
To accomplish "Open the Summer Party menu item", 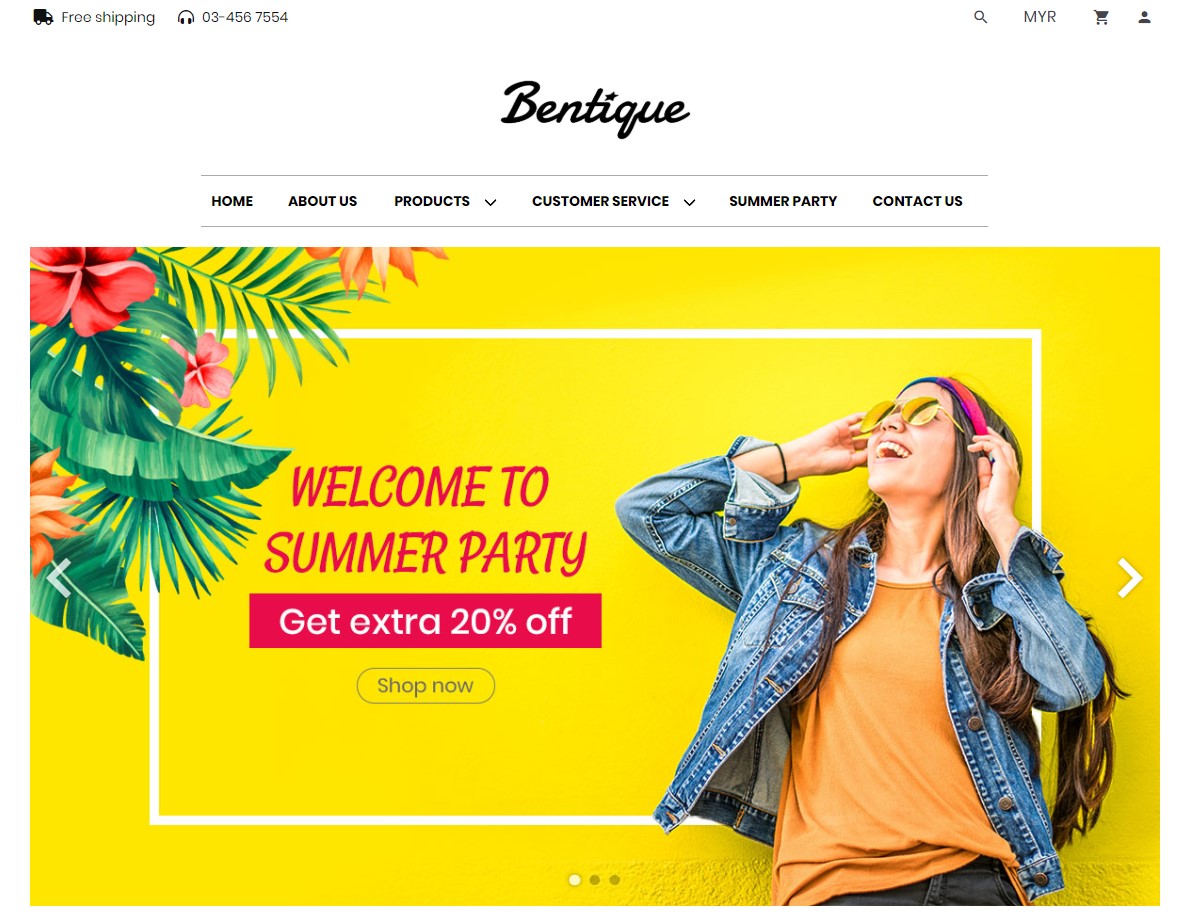I will (783, 201).
